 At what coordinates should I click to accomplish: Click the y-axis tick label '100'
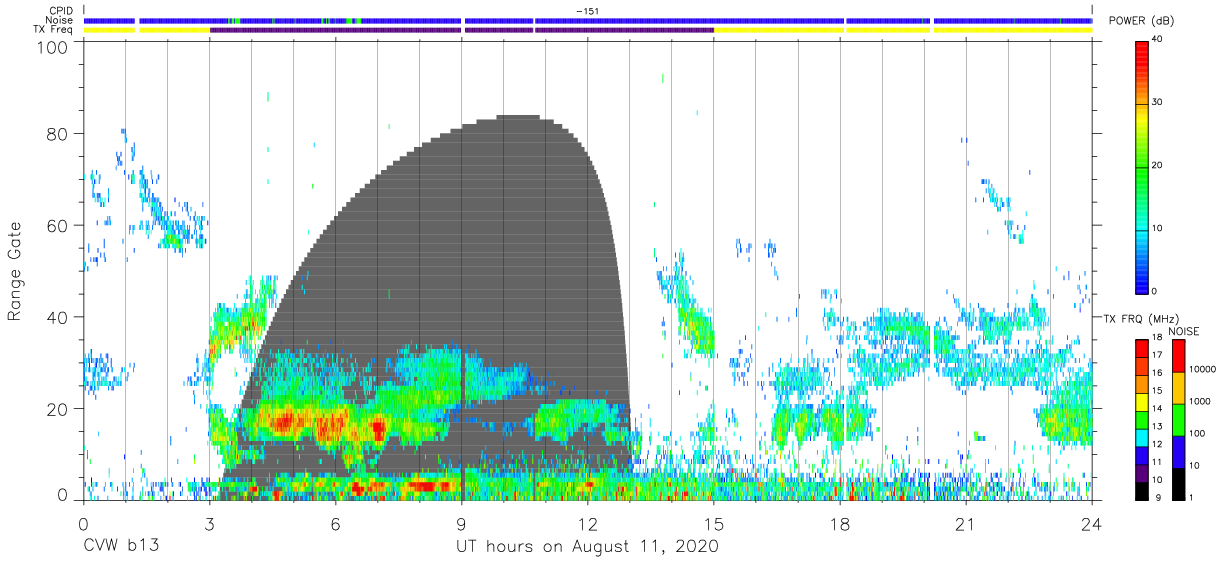pyautogui.click(x=54, y=46)
